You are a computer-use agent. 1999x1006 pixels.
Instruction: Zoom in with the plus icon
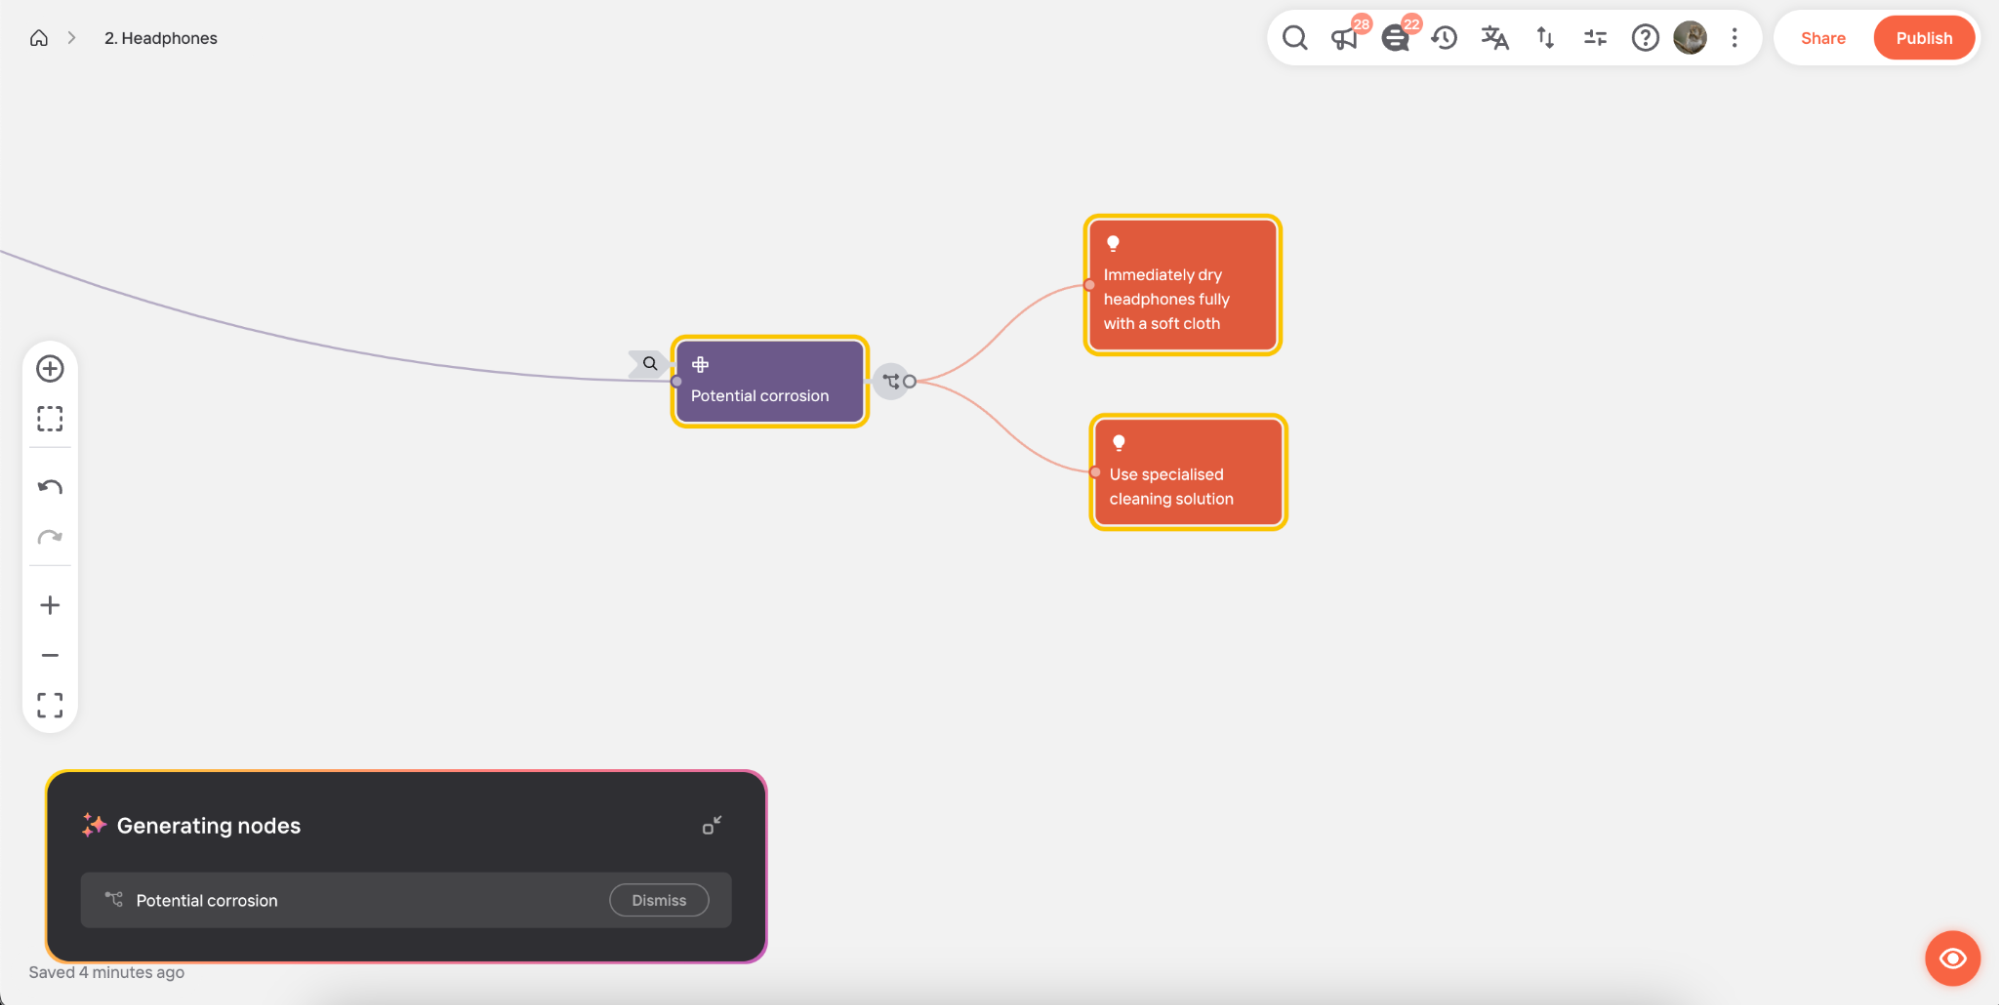50,605
